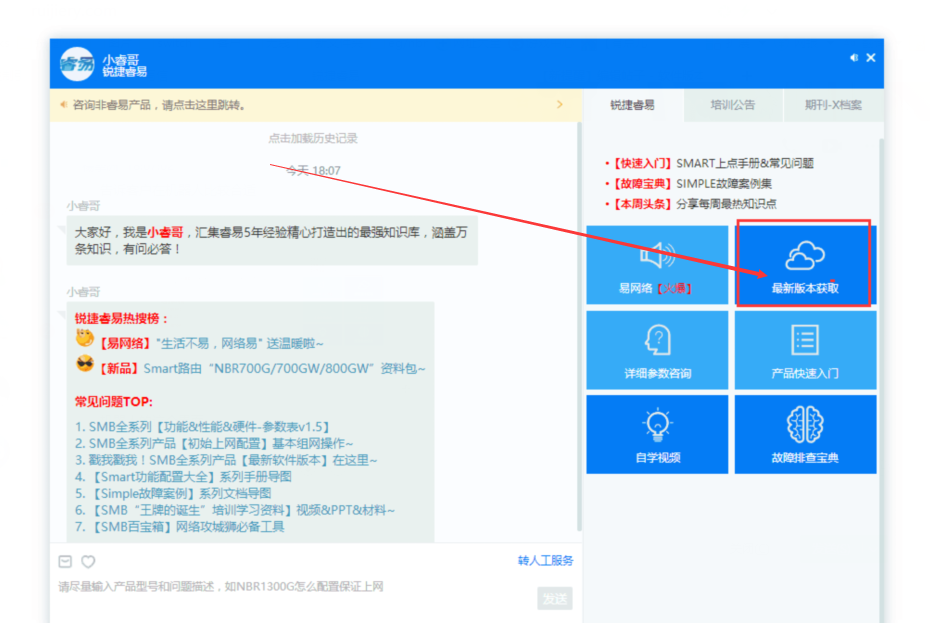This screenshot has width=930, height=623.
Task: Click the message input field placeholder
Action: [x=221, y=587]
